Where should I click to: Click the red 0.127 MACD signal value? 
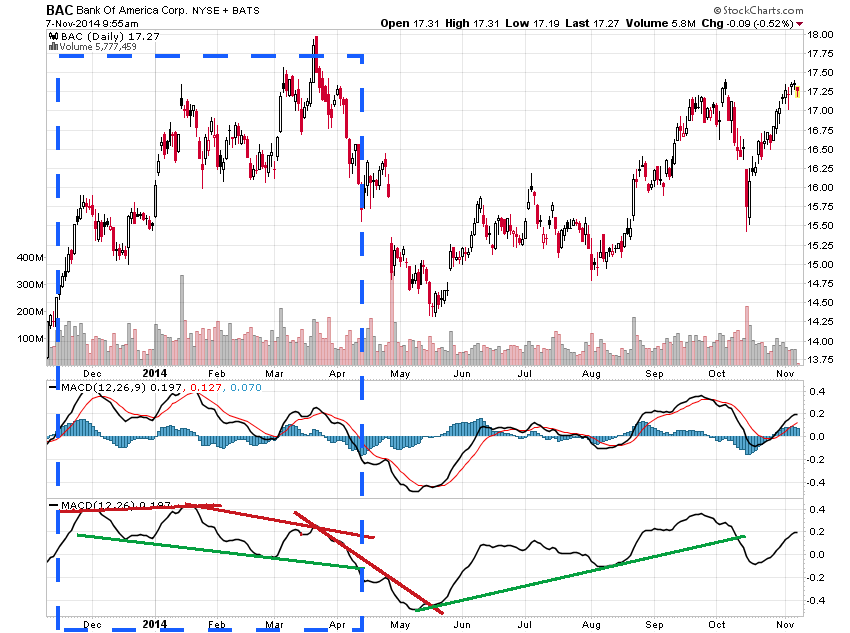[206, 387]
